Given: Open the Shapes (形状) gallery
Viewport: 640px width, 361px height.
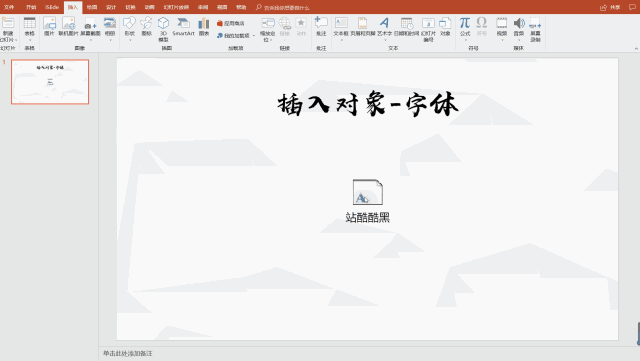Looking at the screenshot, I should [130, 29].
